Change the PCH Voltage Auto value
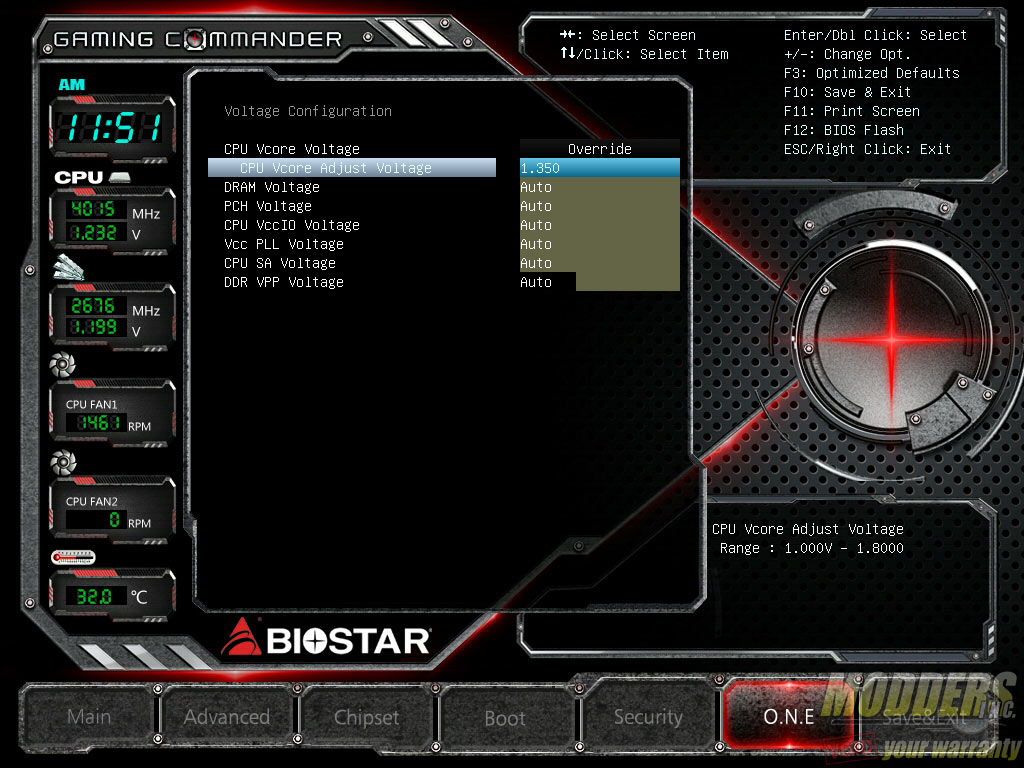Image resolution: width=1024 pixels, height=768 pixels. [x=600, y=206]
